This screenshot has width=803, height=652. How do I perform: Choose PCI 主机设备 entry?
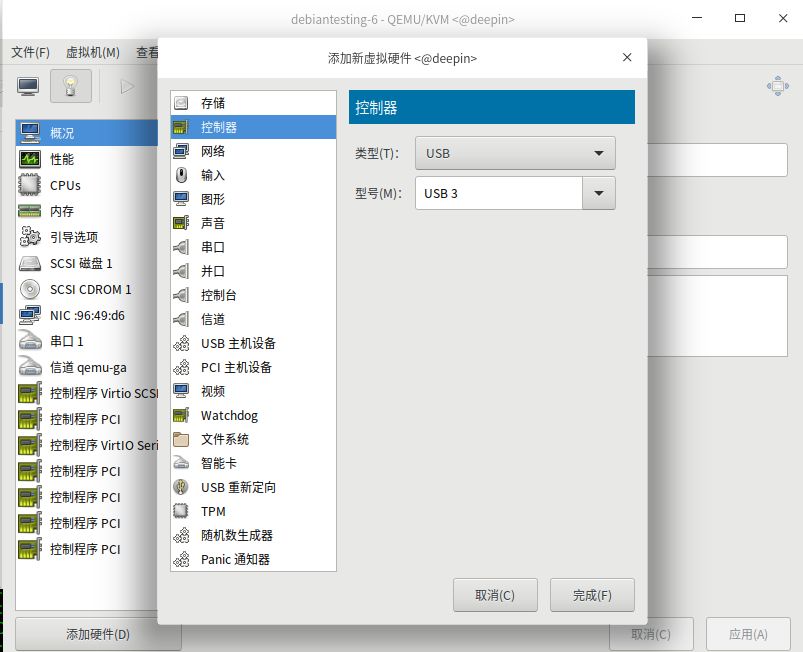click(253, 367)
